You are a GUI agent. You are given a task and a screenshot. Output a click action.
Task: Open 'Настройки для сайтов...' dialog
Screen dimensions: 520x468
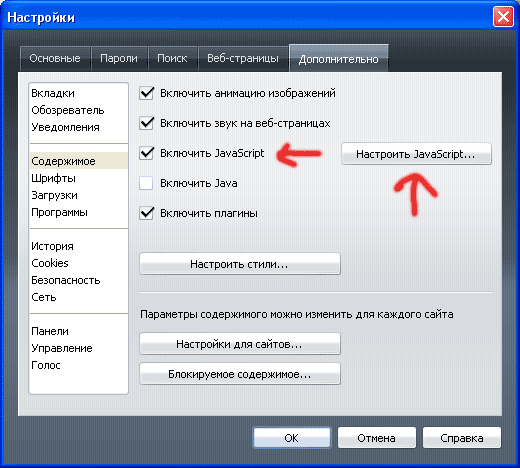pos(240,343)
